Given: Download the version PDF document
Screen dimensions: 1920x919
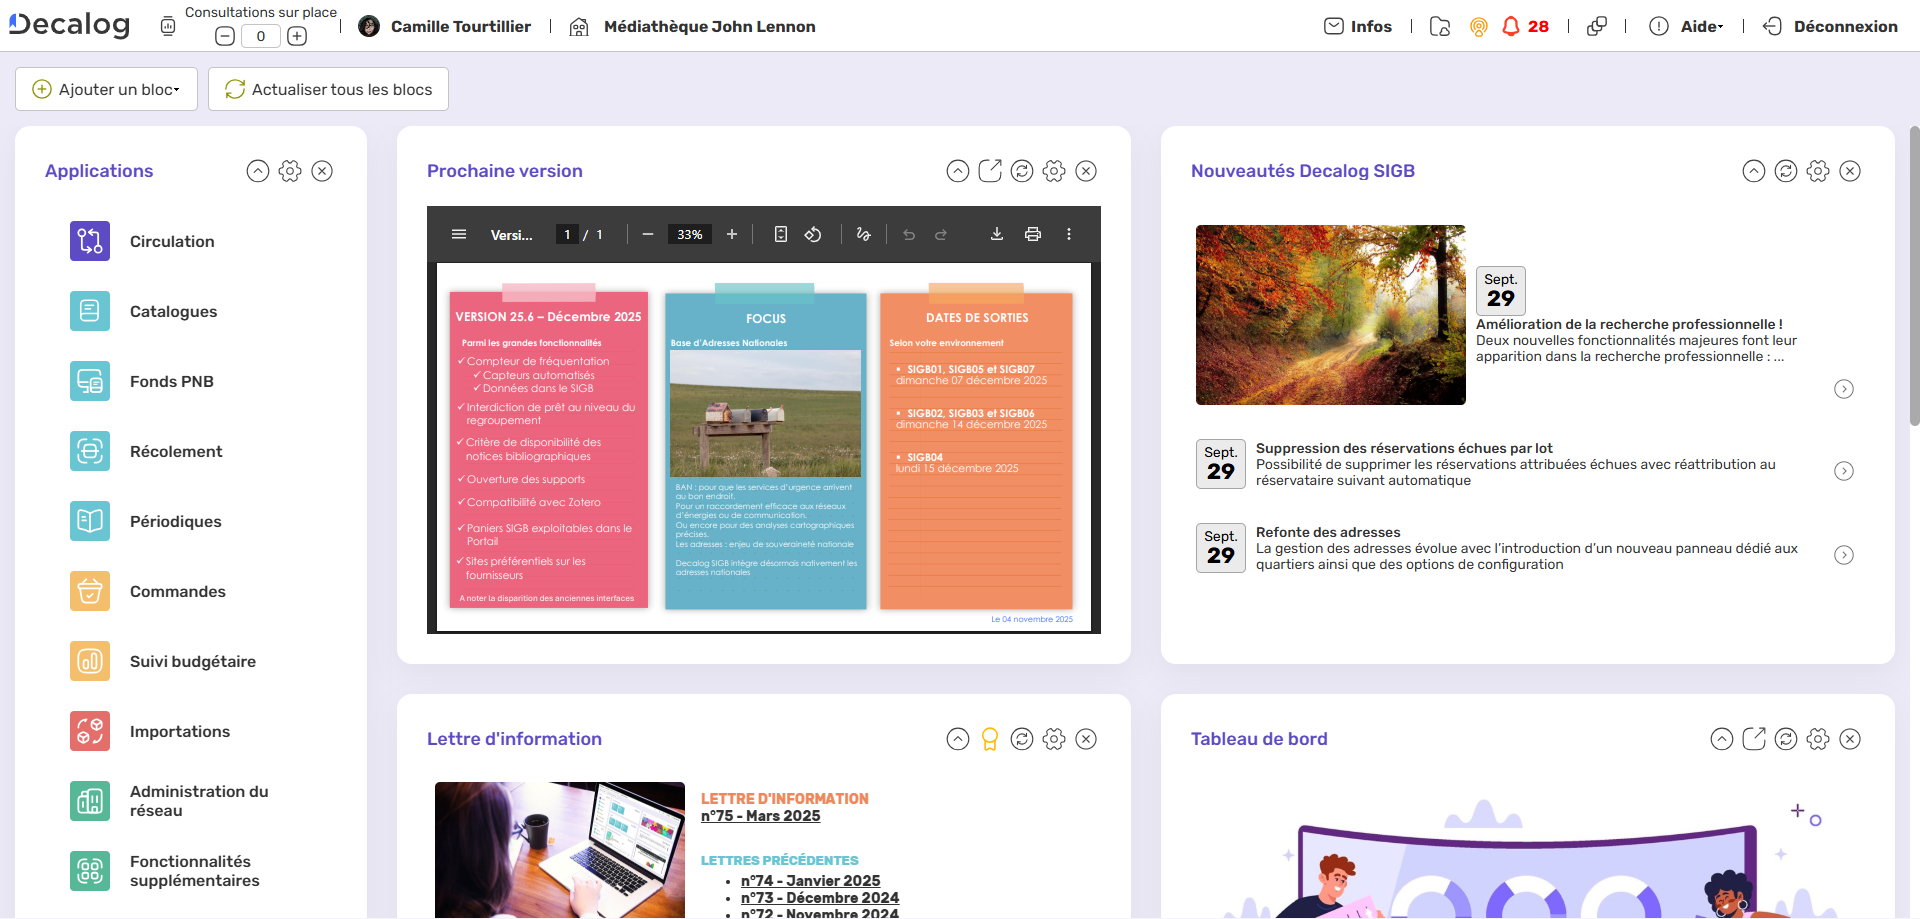Looking at the screenshot, I should point(996,234).
